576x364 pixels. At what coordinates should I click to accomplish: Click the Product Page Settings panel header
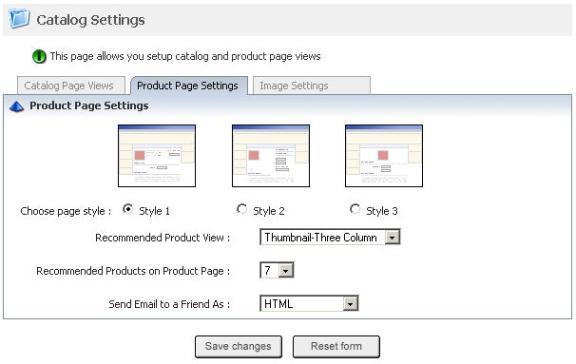click(288, 106)
